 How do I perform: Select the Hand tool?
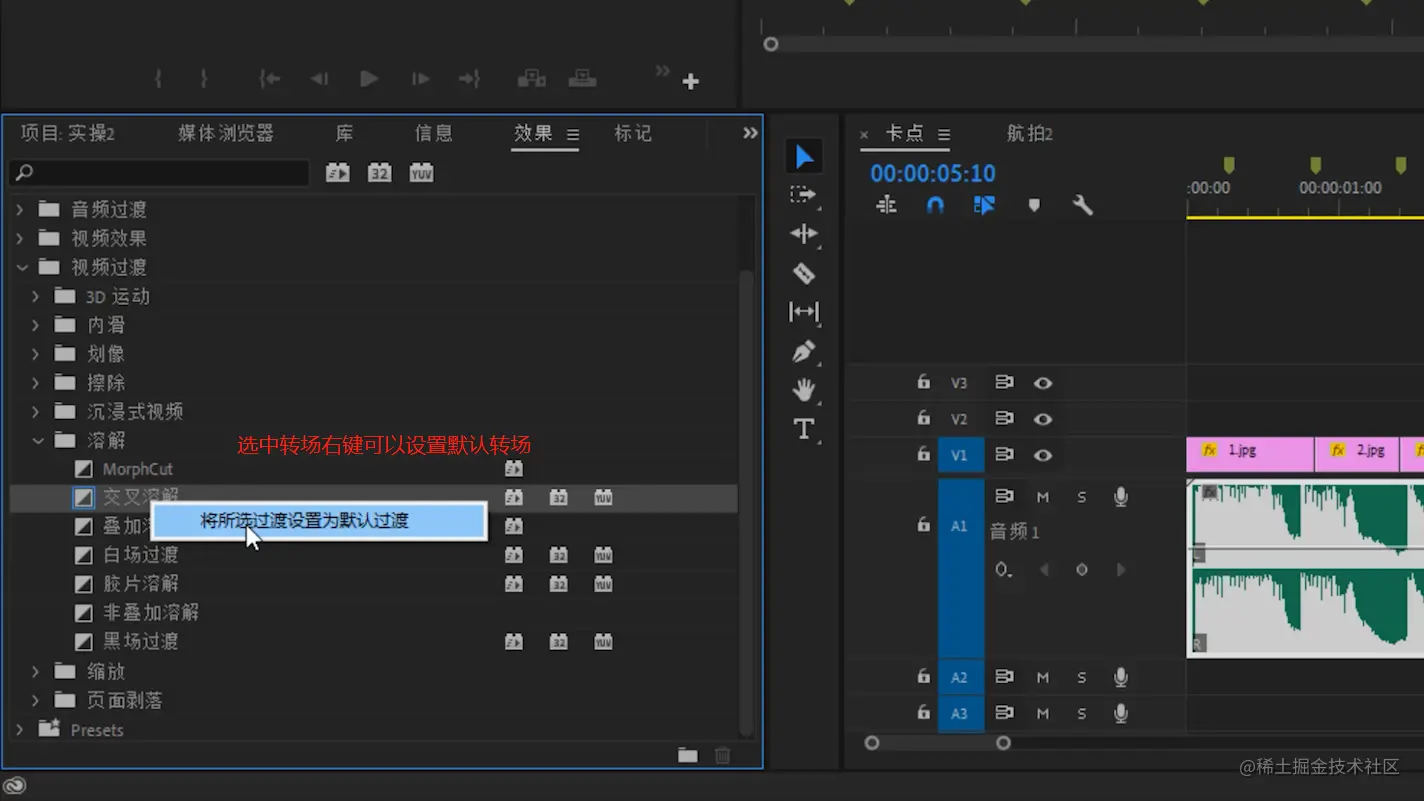804,390
